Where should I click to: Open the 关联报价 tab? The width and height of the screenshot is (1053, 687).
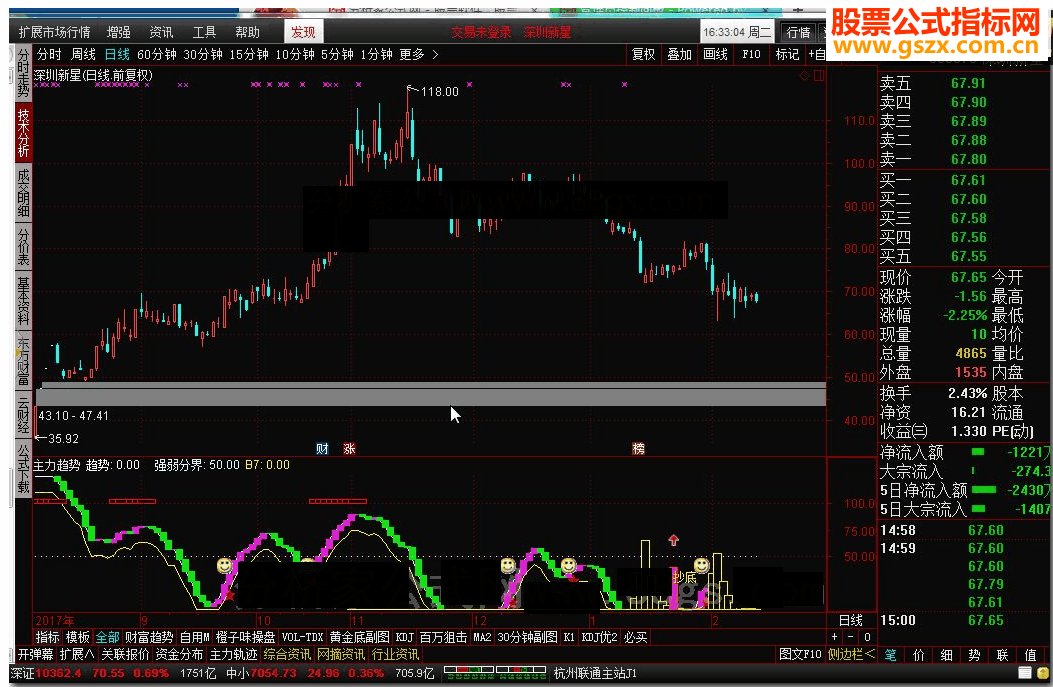tap(125, 655)
